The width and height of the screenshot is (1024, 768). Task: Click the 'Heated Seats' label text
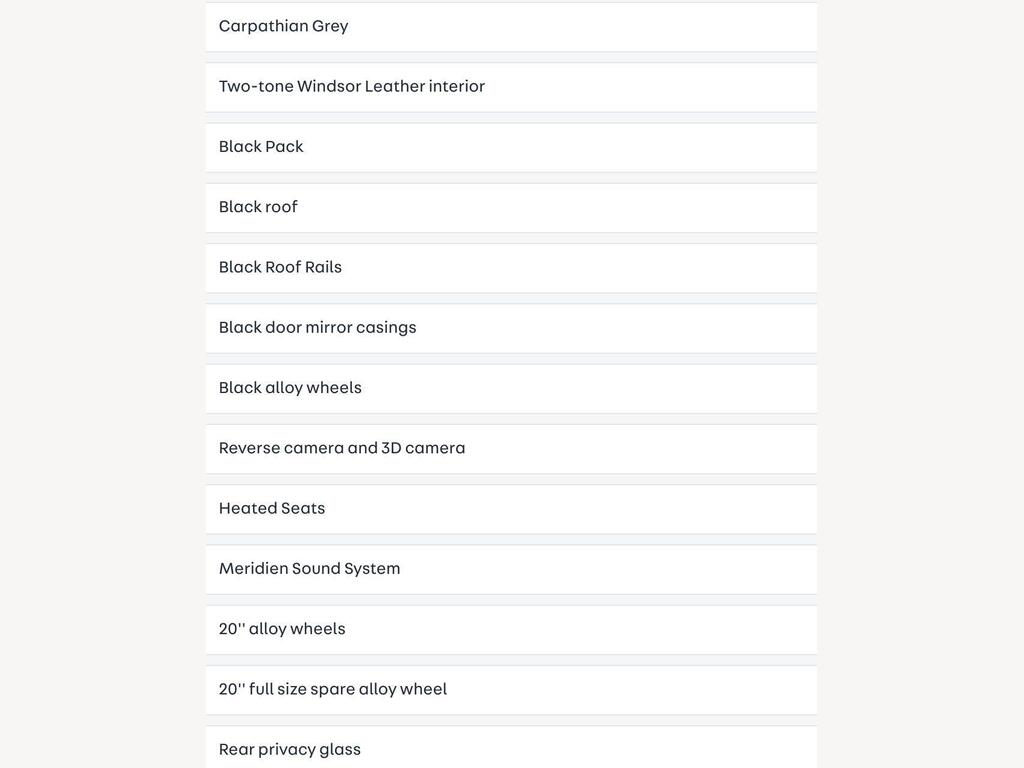coord(272,508)
